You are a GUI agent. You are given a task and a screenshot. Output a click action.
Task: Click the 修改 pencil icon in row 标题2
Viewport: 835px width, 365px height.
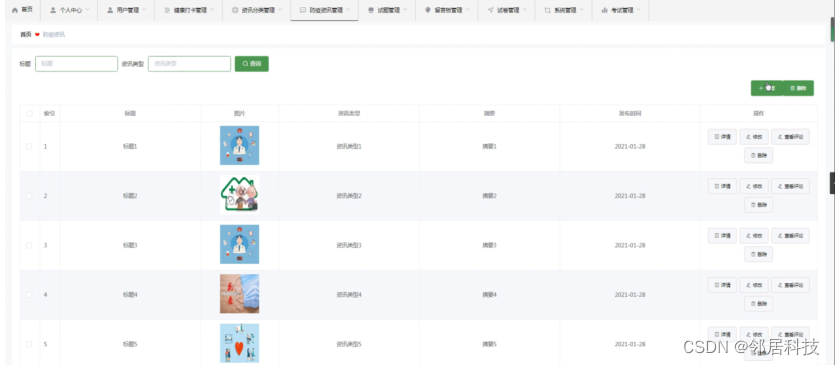coord(748,186)
